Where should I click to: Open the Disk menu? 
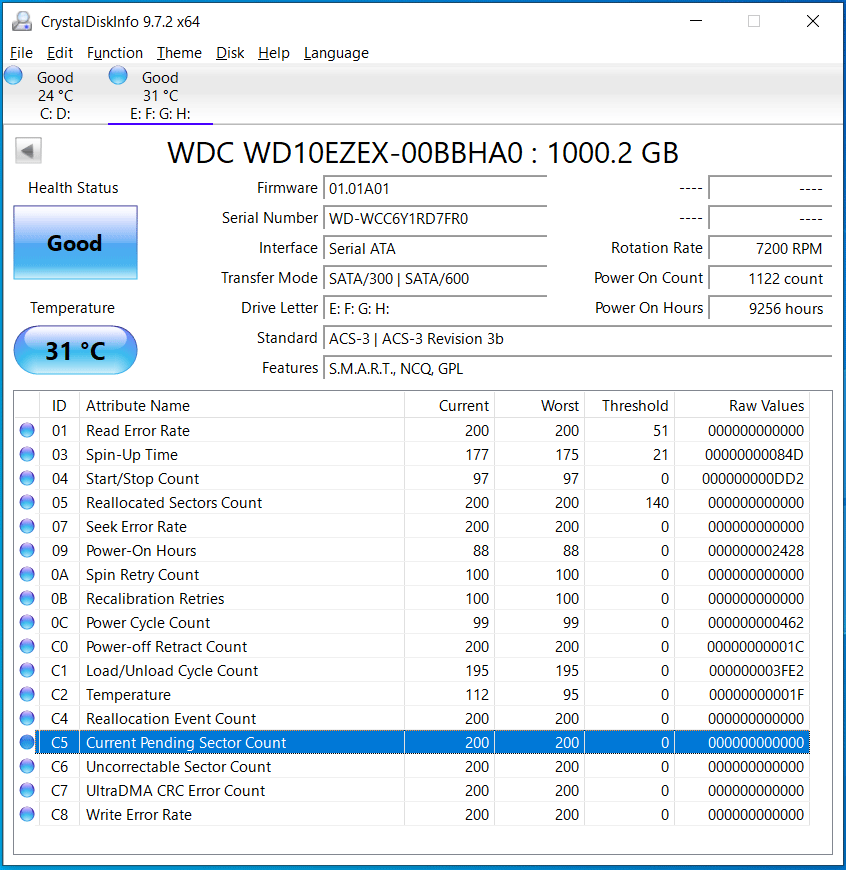click(x=230, y=53)
